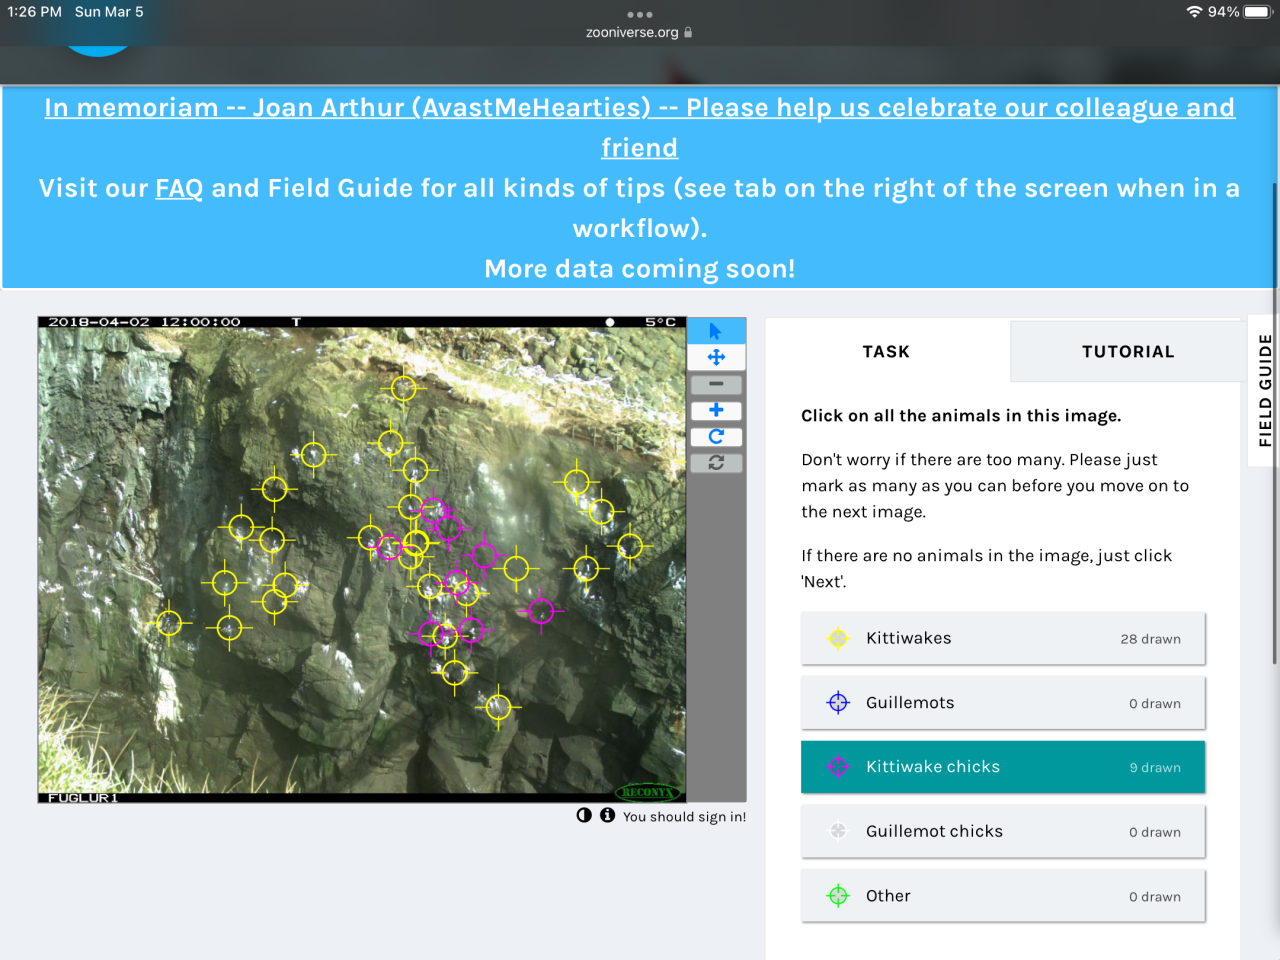The height and width of the screenshot is (960, 1280).
Task: Tap the Wi-Fi status icon
Action: [1194, 12]
